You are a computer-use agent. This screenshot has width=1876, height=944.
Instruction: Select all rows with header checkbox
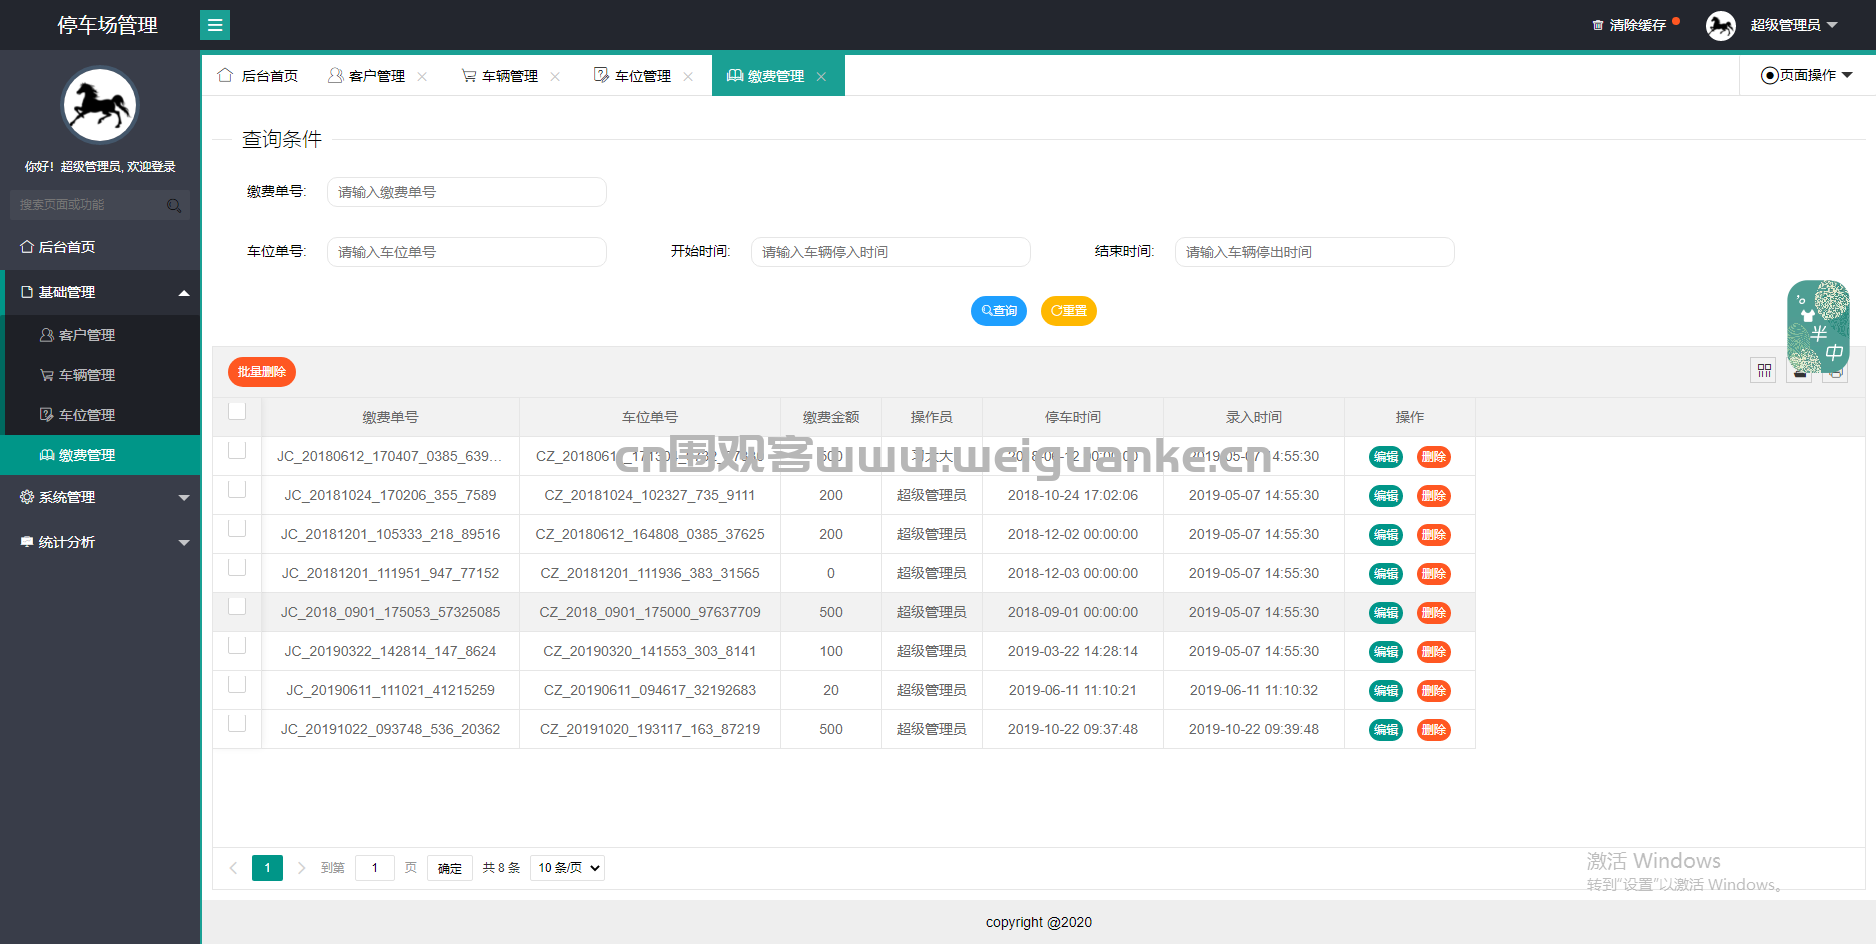(237, 411)
